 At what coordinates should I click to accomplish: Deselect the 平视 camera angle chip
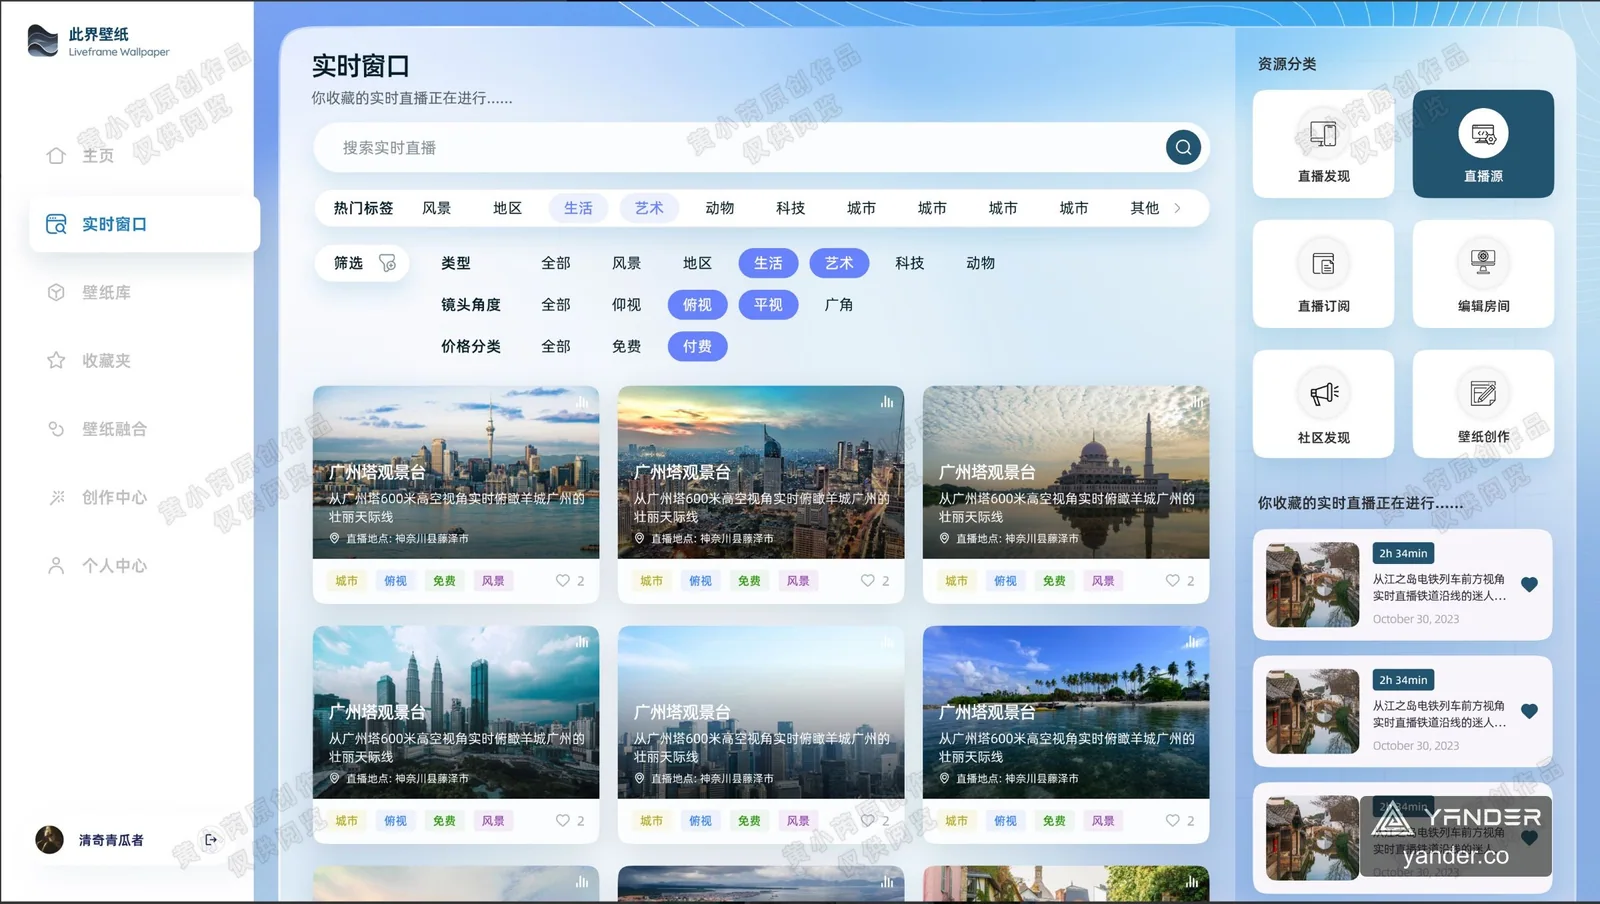[x=768, y=305]
